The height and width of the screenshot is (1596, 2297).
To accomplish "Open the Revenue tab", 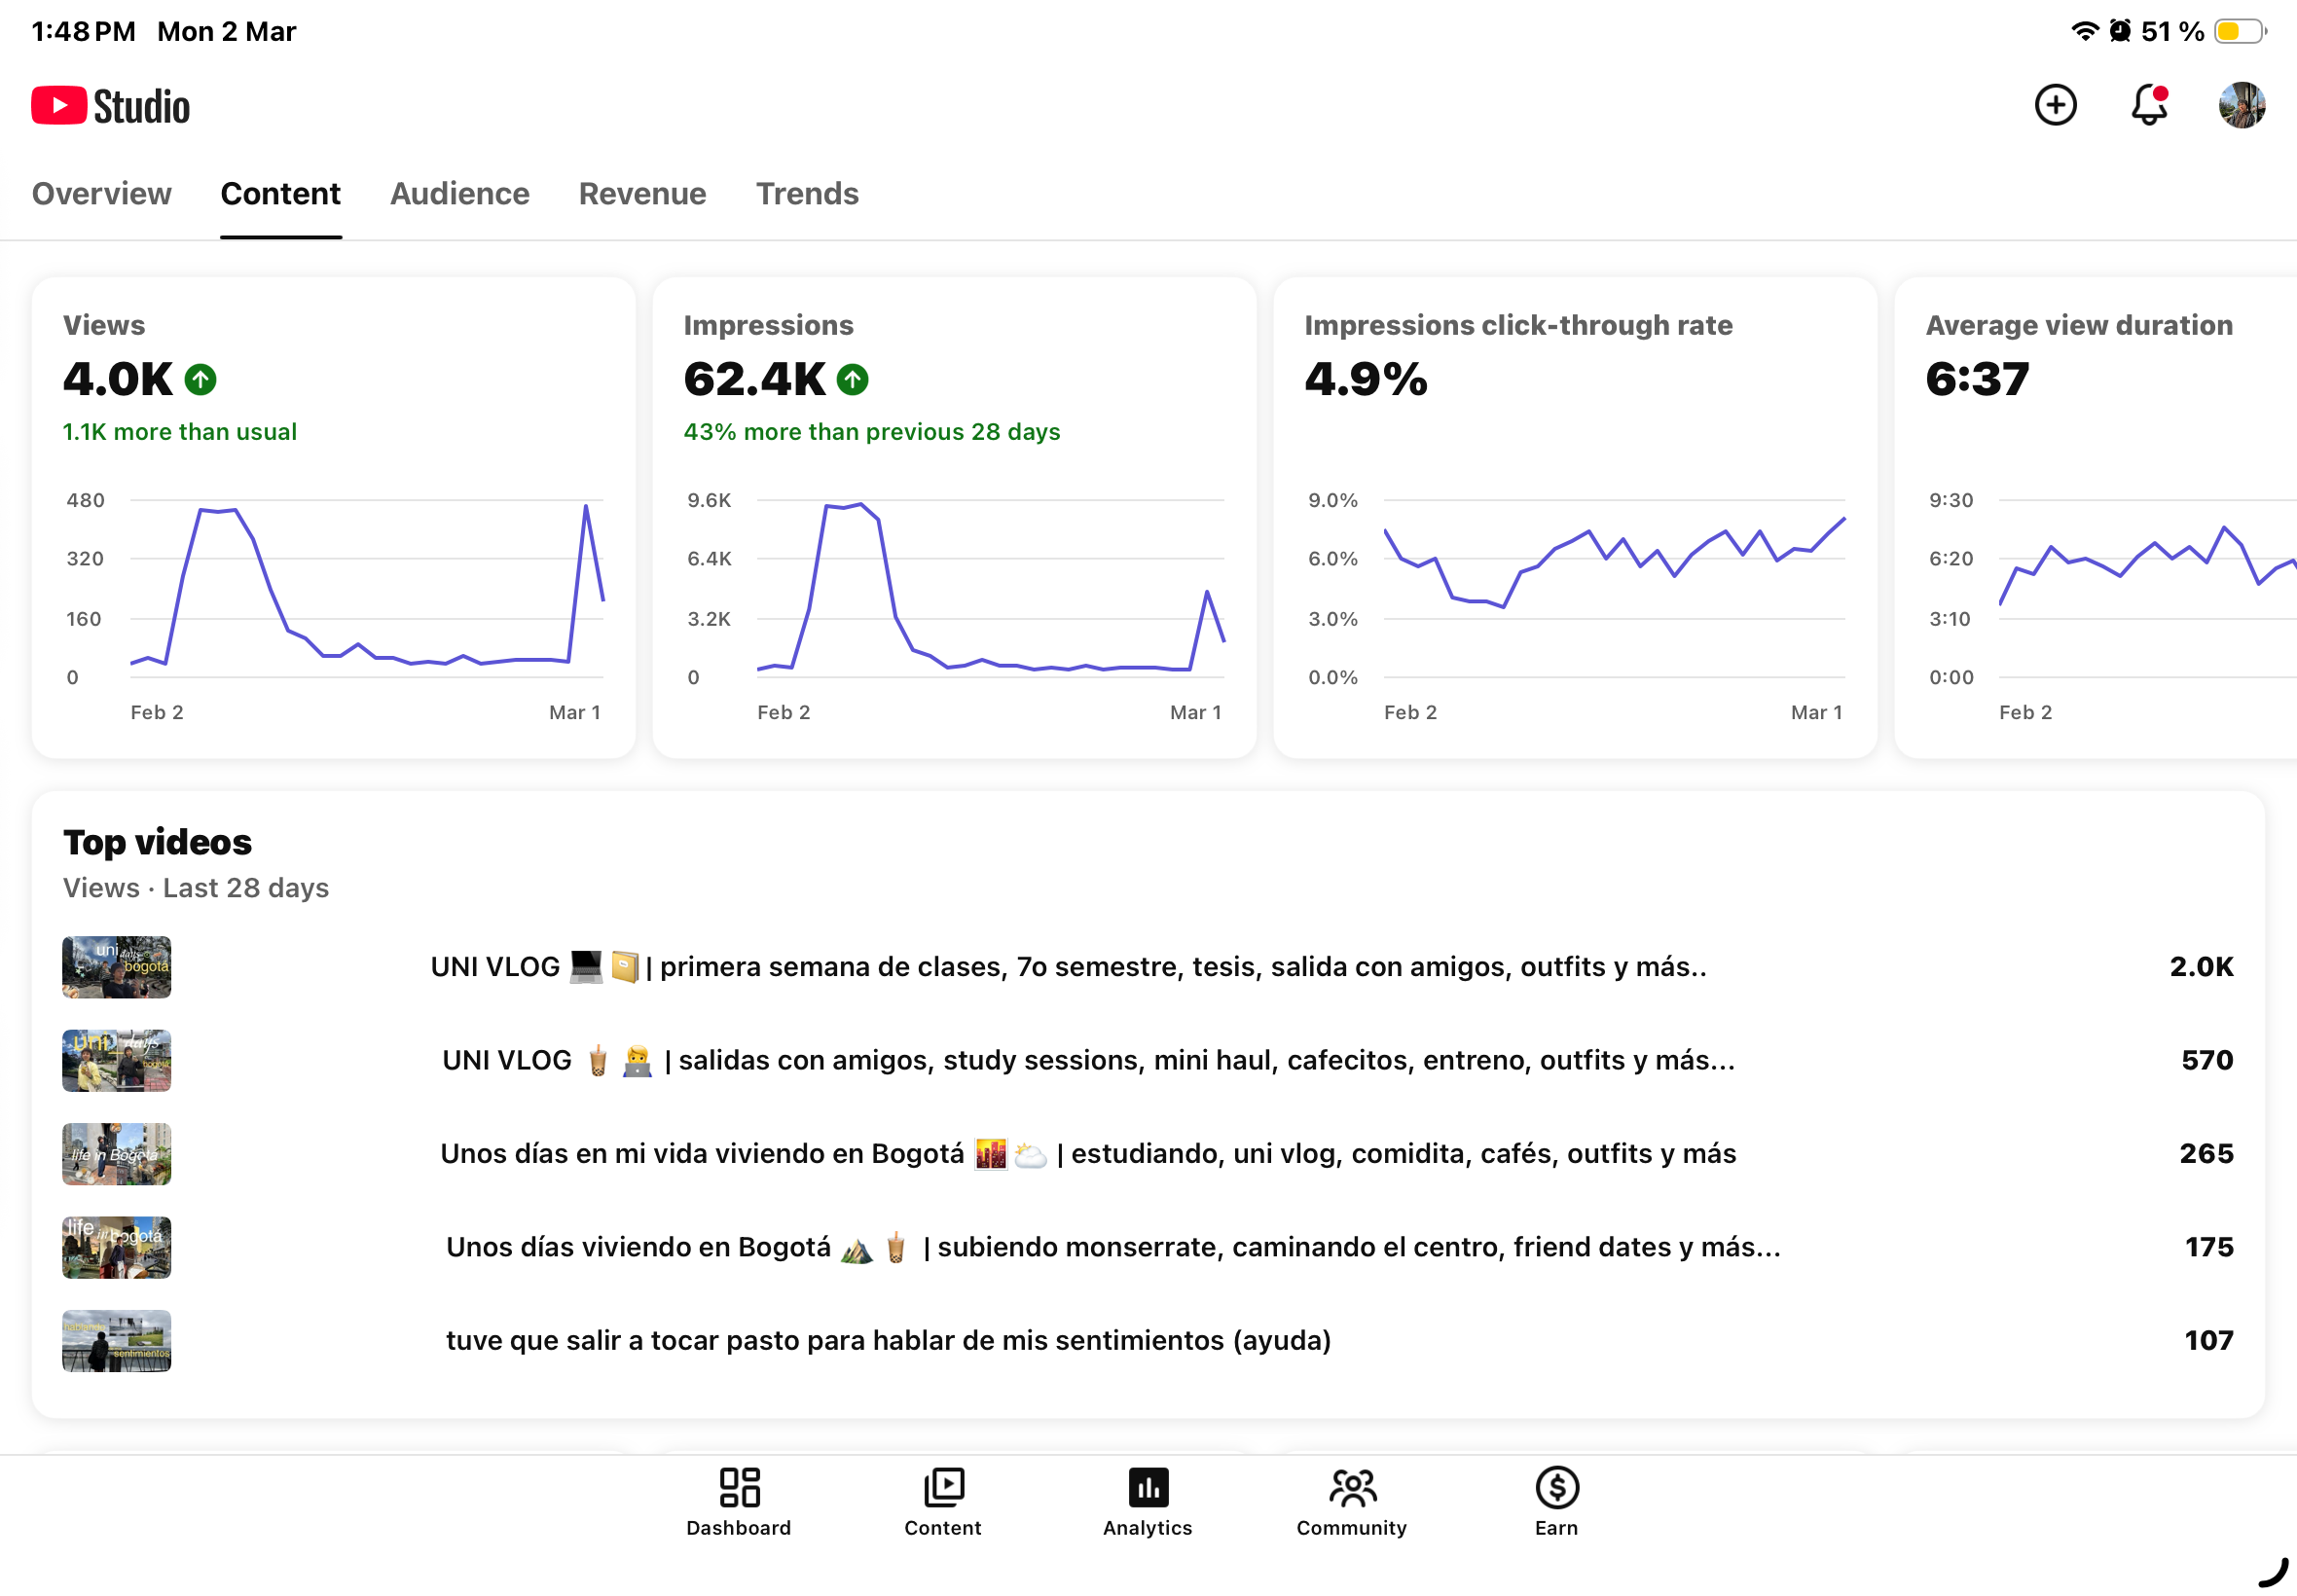I will 642,193.
